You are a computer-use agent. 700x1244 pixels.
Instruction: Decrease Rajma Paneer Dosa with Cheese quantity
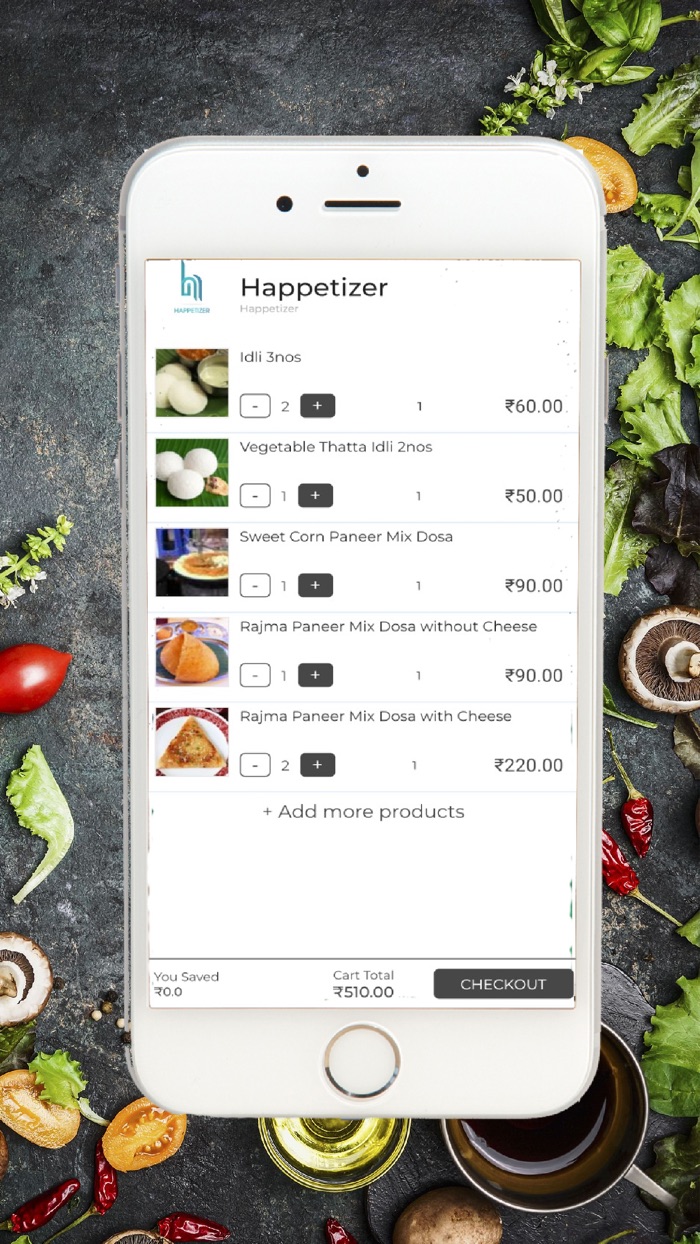pos(255,766)
